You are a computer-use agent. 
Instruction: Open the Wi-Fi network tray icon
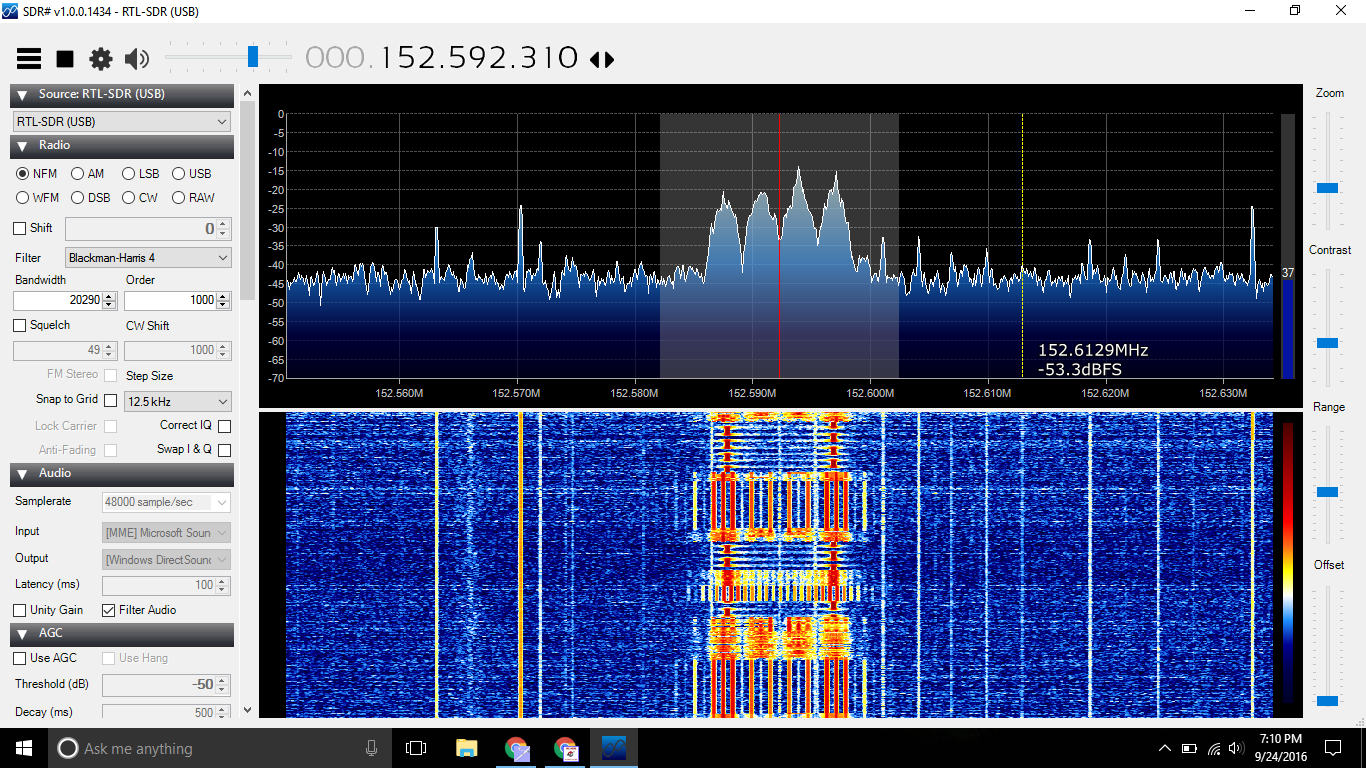[1214, 748]
